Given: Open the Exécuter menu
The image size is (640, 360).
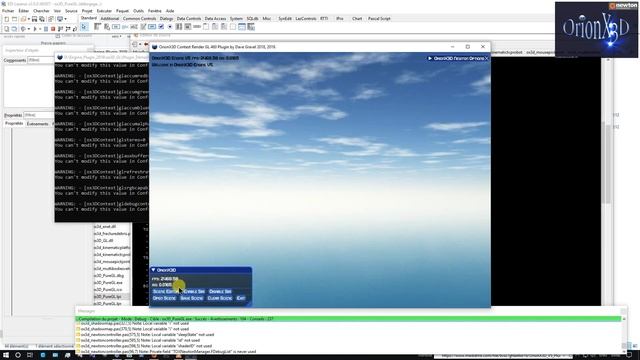Looking at the screenshot, I should (x=104, y=11).
